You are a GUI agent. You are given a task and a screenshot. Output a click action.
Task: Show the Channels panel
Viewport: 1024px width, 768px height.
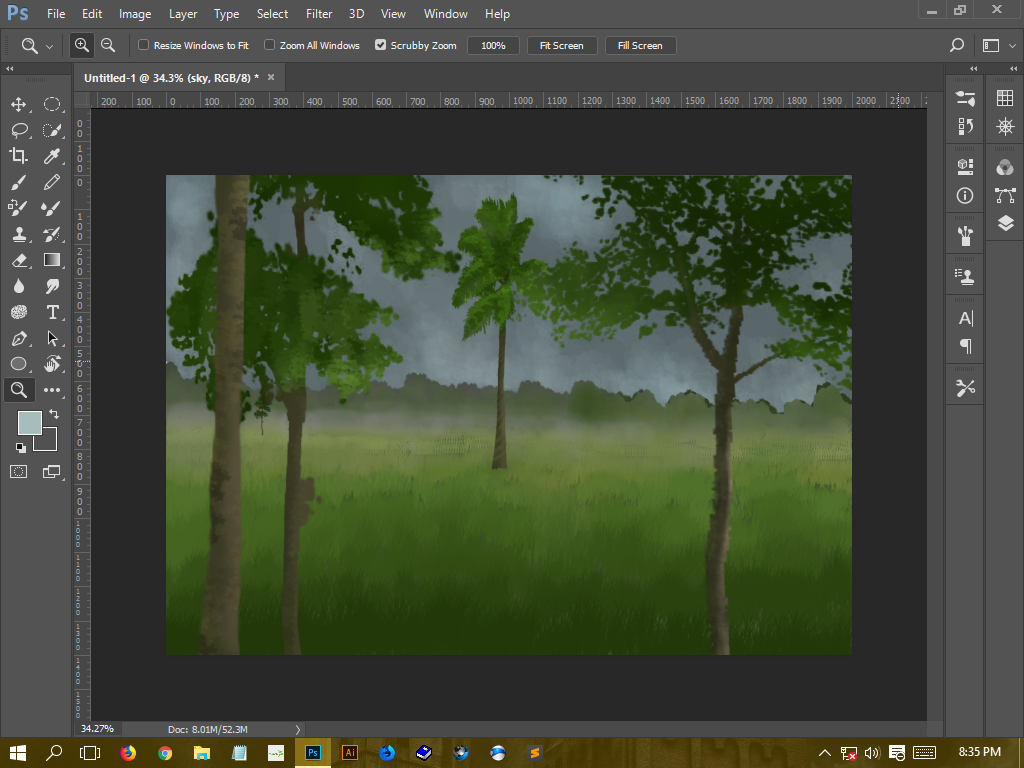[x=1004, y=168]
